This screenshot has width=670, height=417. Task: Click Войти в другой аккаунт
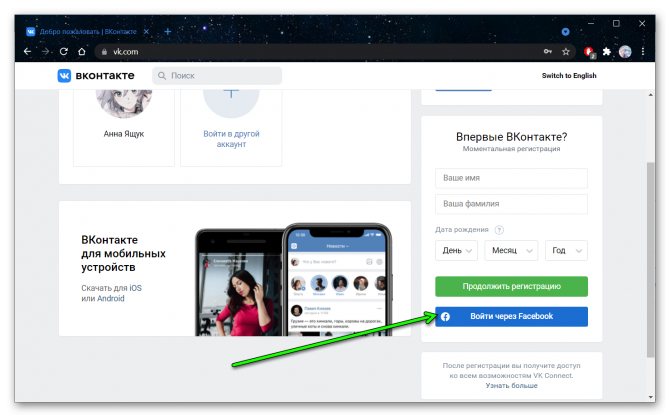(231, 139)
